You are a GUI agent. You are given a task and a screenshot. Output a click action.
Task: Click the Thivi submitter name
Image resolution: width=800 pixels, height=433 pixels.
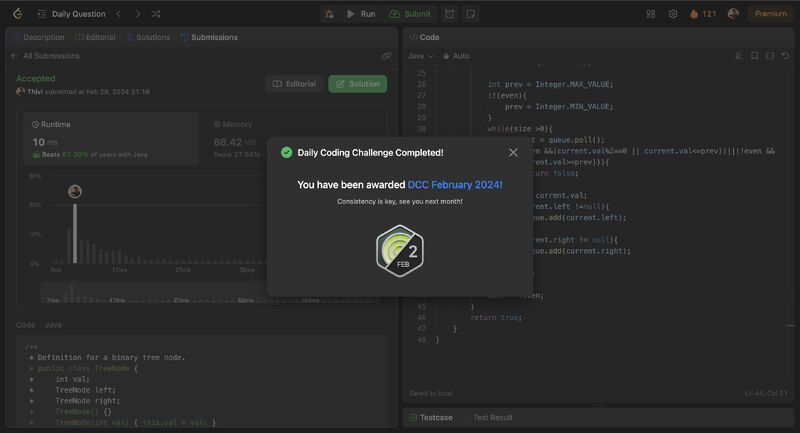(x=35, y=92)
